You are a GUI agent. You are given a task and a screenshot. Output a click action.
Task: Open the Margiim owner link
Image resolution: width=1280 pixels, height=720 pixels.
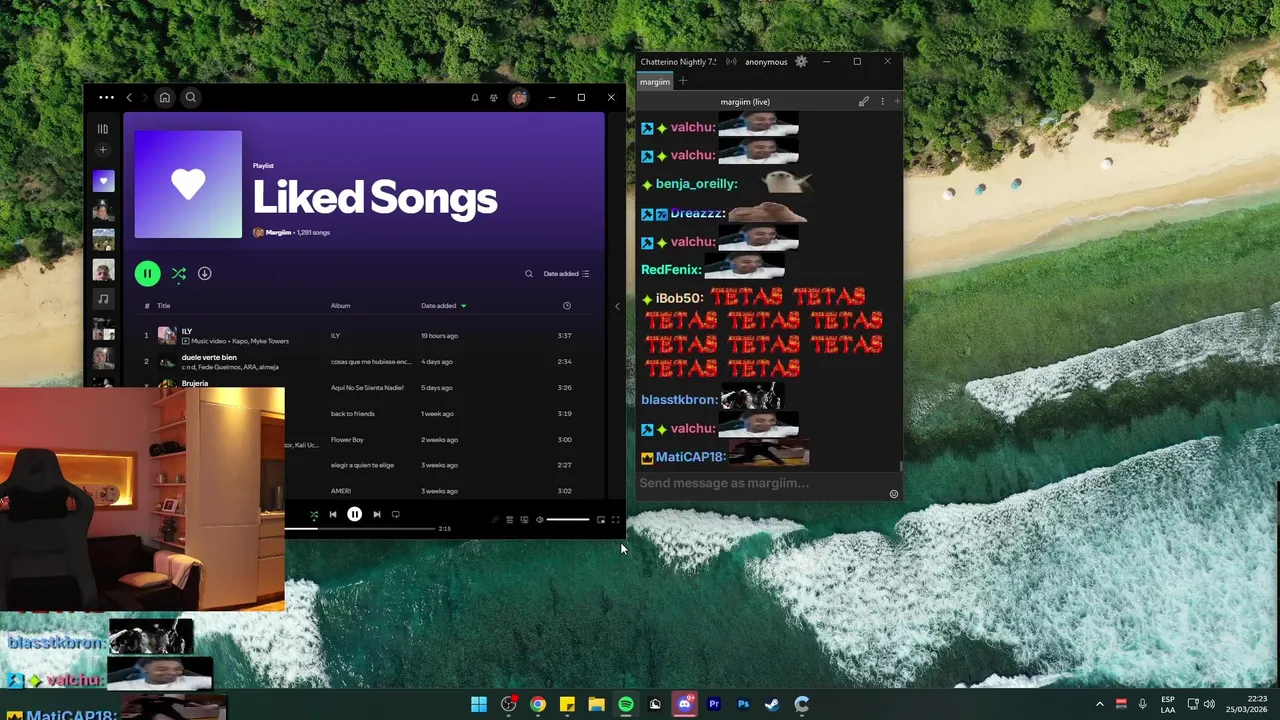pos(278,232)
